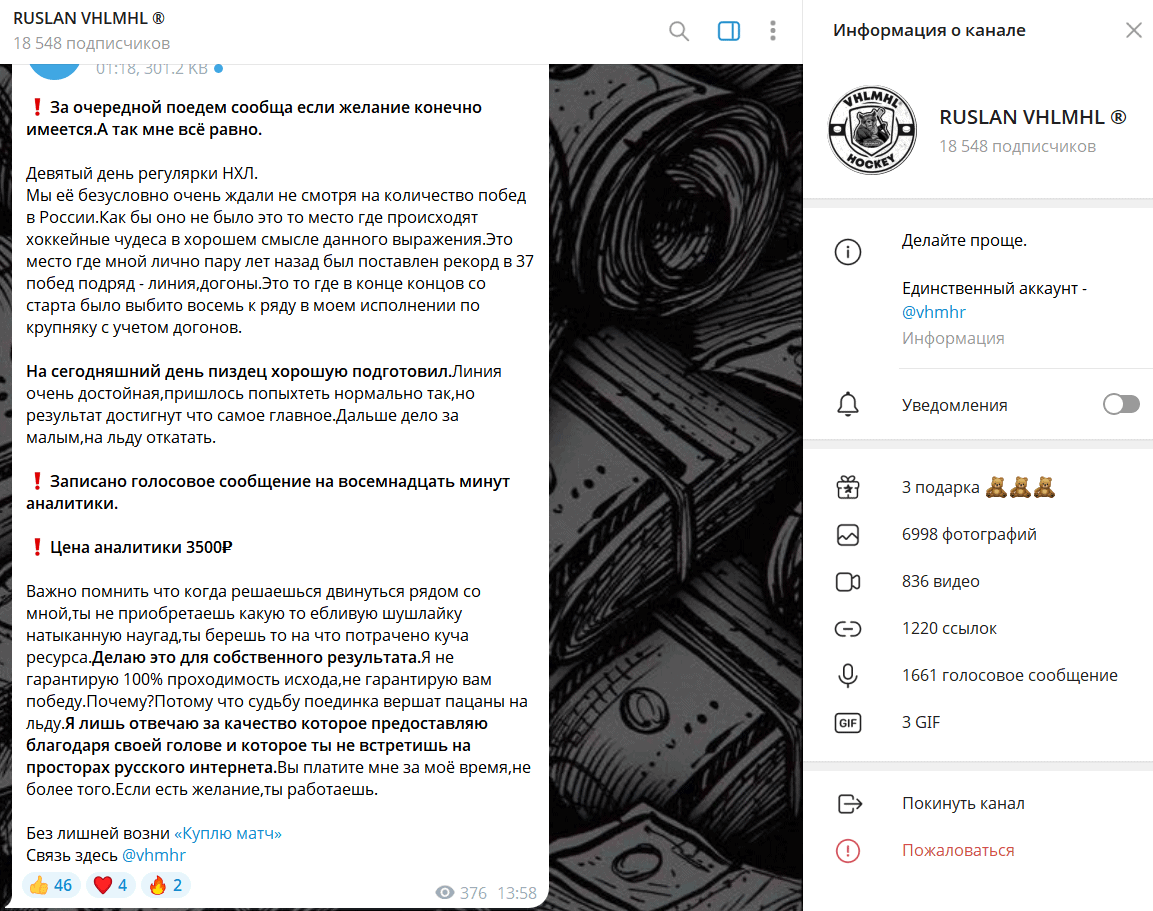The height and width of the screenshot is (911, 1153).
Task: Open the @vhmhr link in channel info
Action: (933, 312)
